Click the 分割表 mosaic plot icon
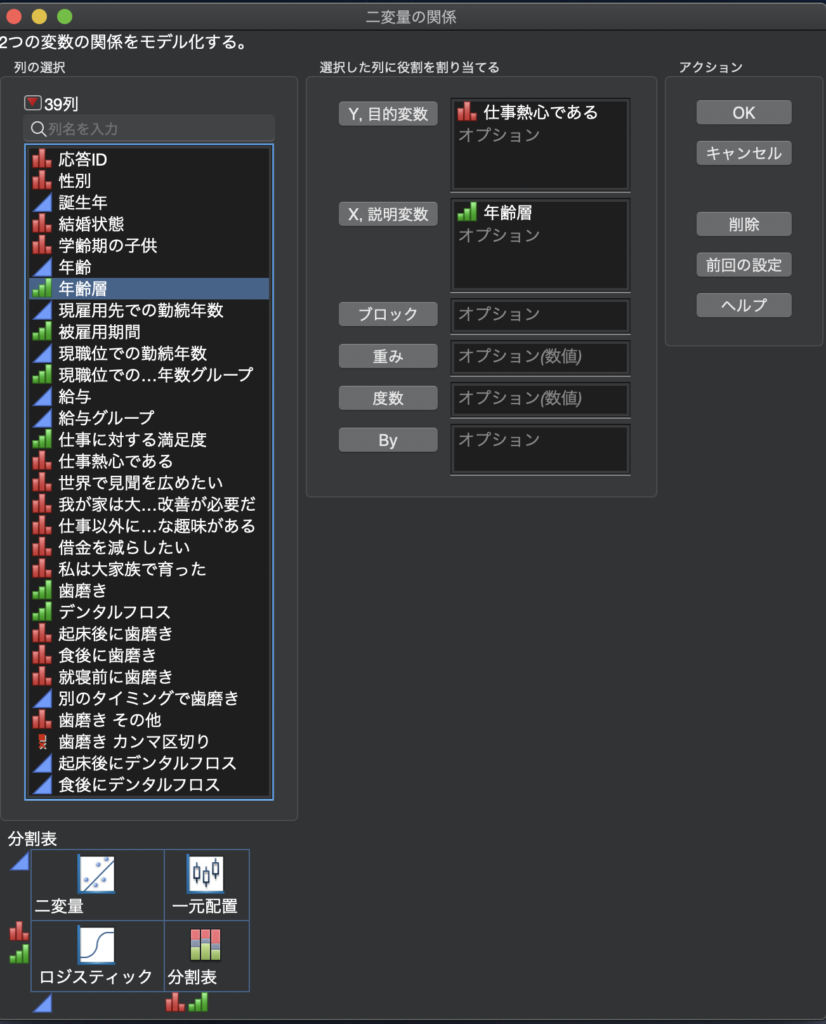The width and height of the screenshot is (826, 1024). pos(205,945)
